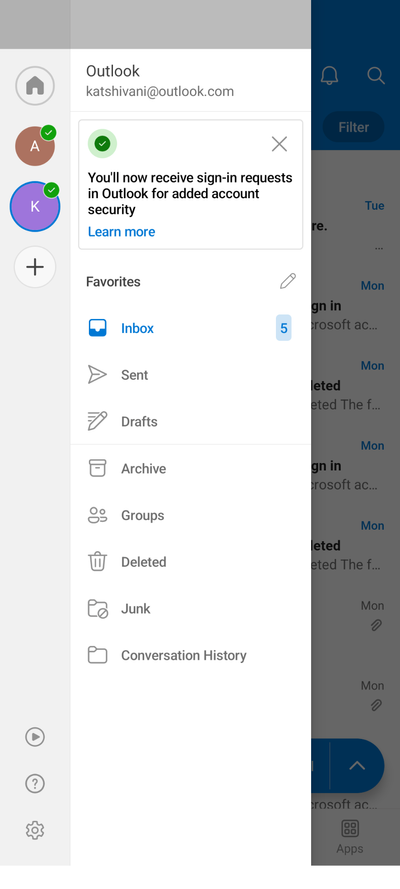This screenshot has height=889, width=400.
Task: Open the Deleted folder
Action: pos(190,562)
